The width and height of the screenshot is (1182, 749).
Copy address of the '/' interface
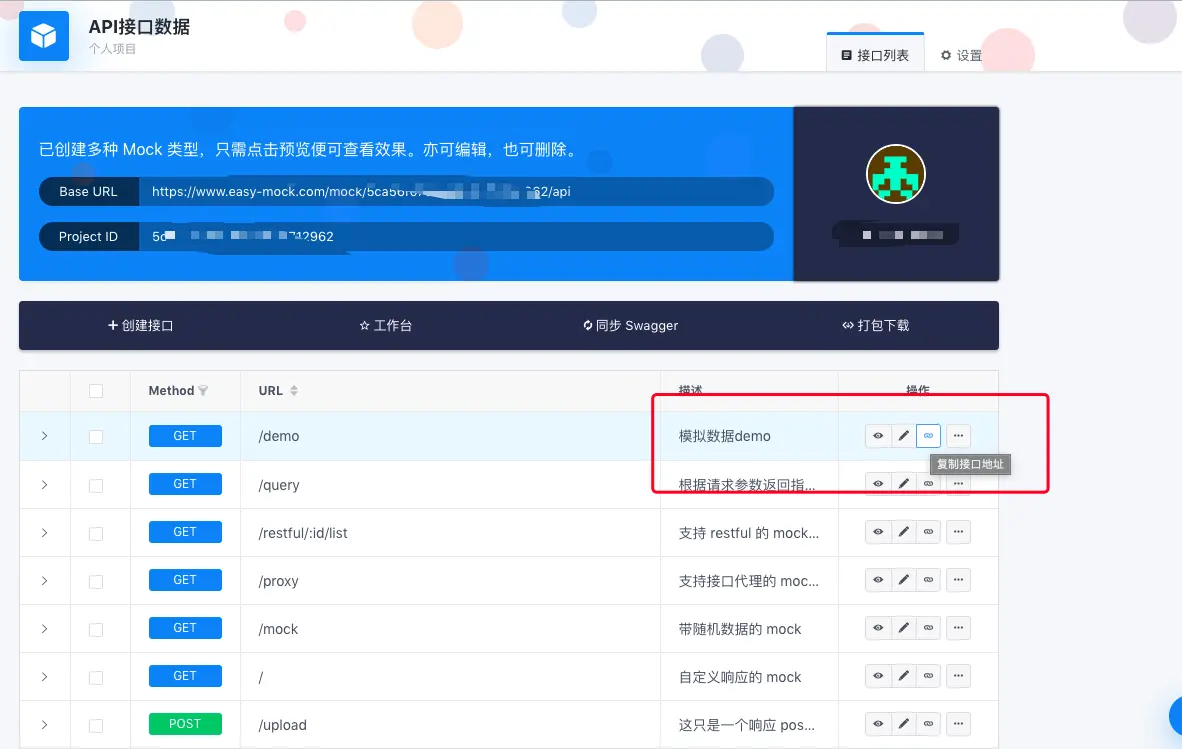coord(928,676)
